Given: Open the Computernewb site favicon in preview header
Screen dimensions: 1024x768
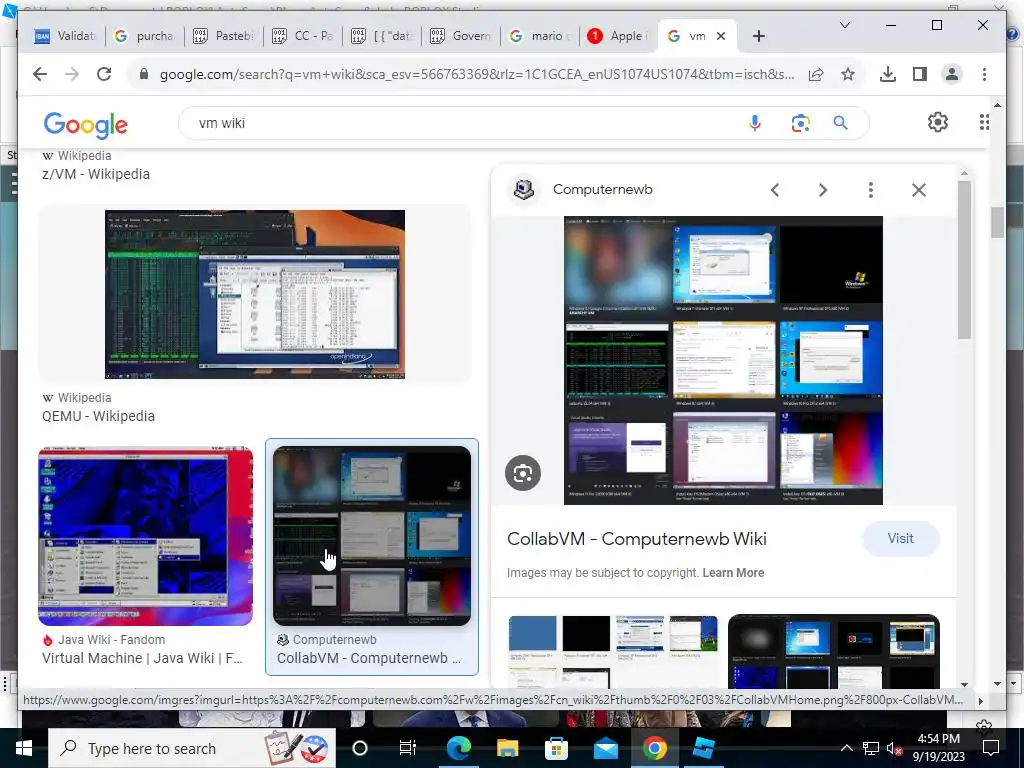Looking at the screenshot, I should click(x=524, y=189).
